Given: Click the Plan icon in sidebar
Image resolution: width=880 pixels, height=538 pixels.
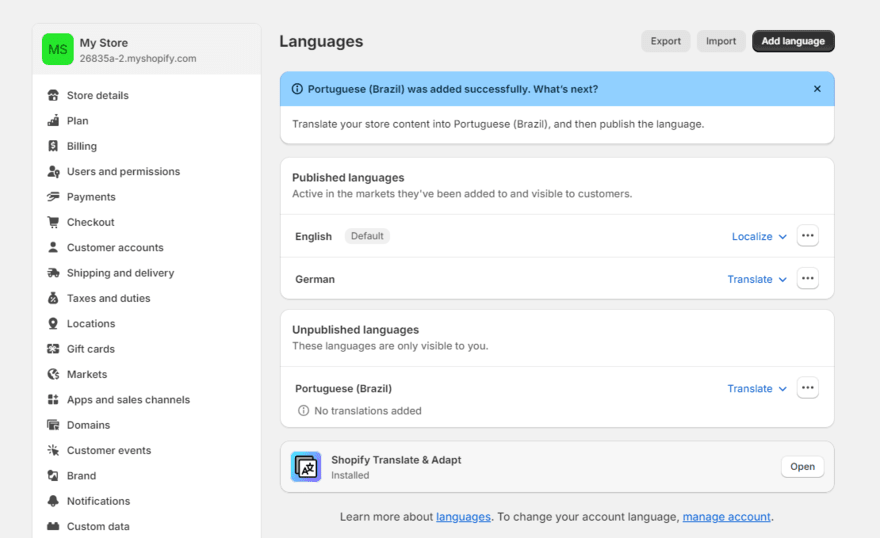Looking at the screenshot, I should click(x=53, y=121).
